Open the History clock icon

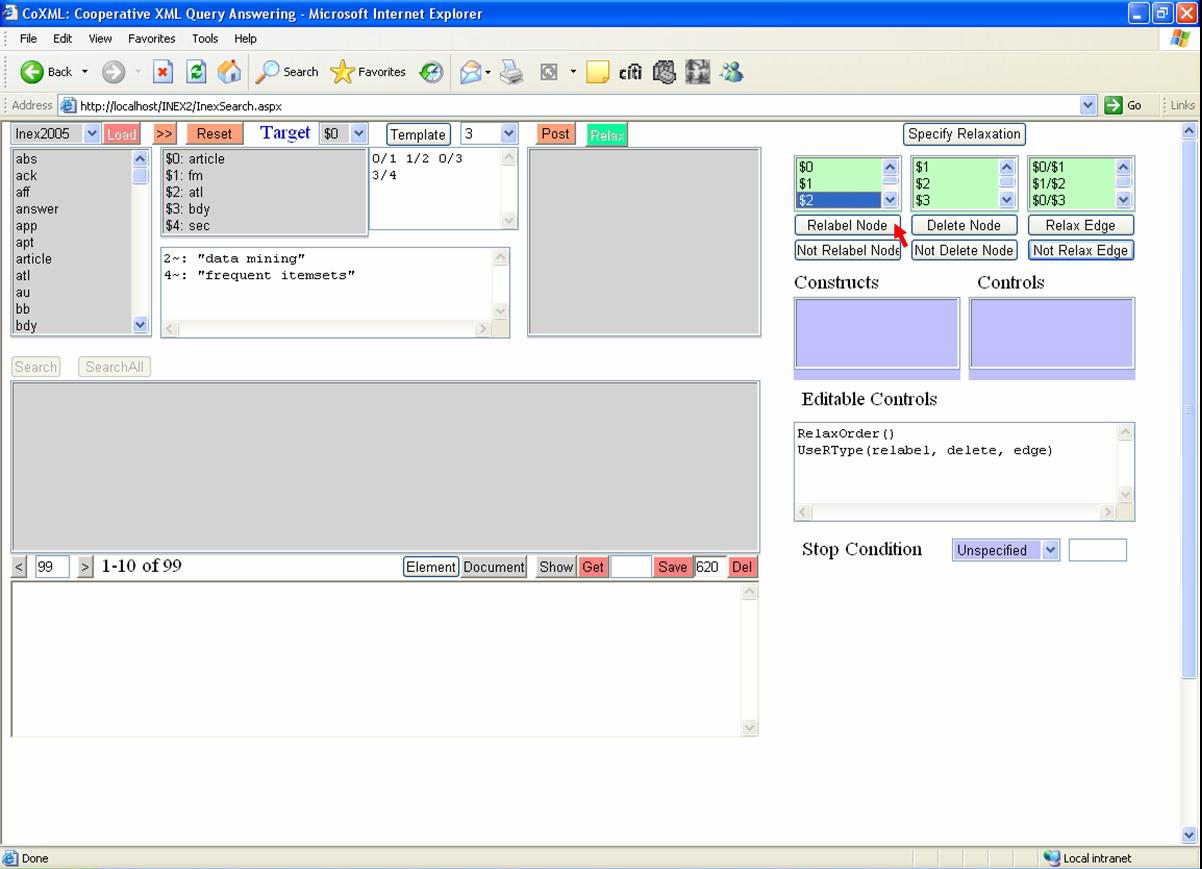pyautogui.click(x=431, y=72)
